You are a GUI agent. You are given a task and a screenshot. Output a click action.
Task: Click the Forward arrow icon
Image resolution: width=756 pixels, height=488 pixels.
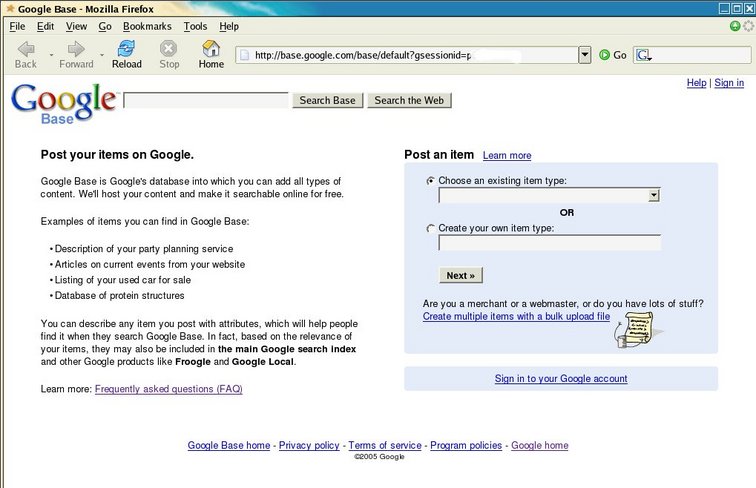click(76, 49)
